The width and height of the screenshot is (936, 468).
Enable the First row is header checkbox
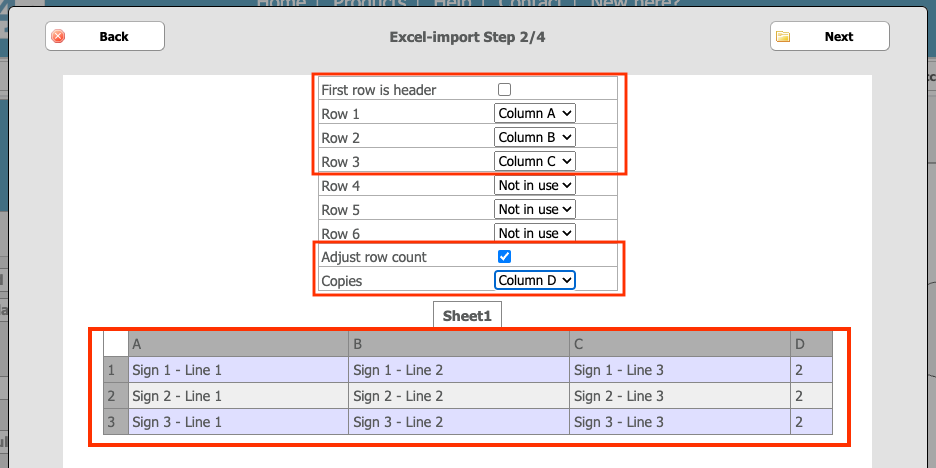pyautogui.click(x=505, y=90)
